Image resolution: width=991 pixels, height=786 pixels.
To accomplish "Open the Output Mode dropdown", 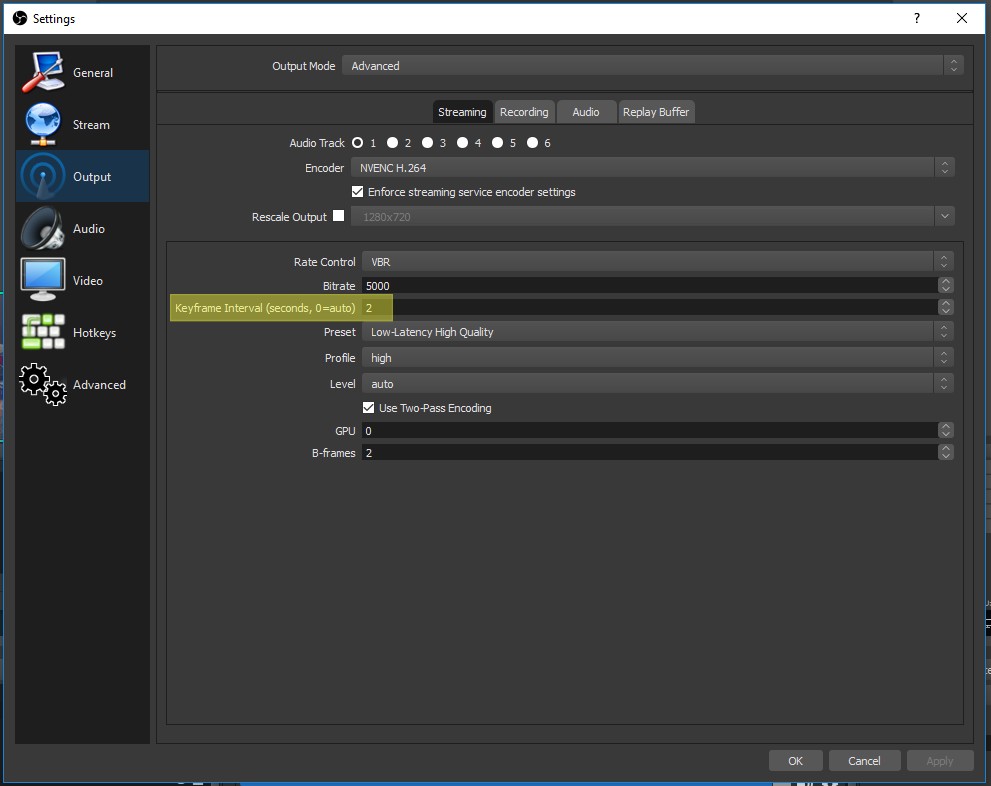I will 652,66.
